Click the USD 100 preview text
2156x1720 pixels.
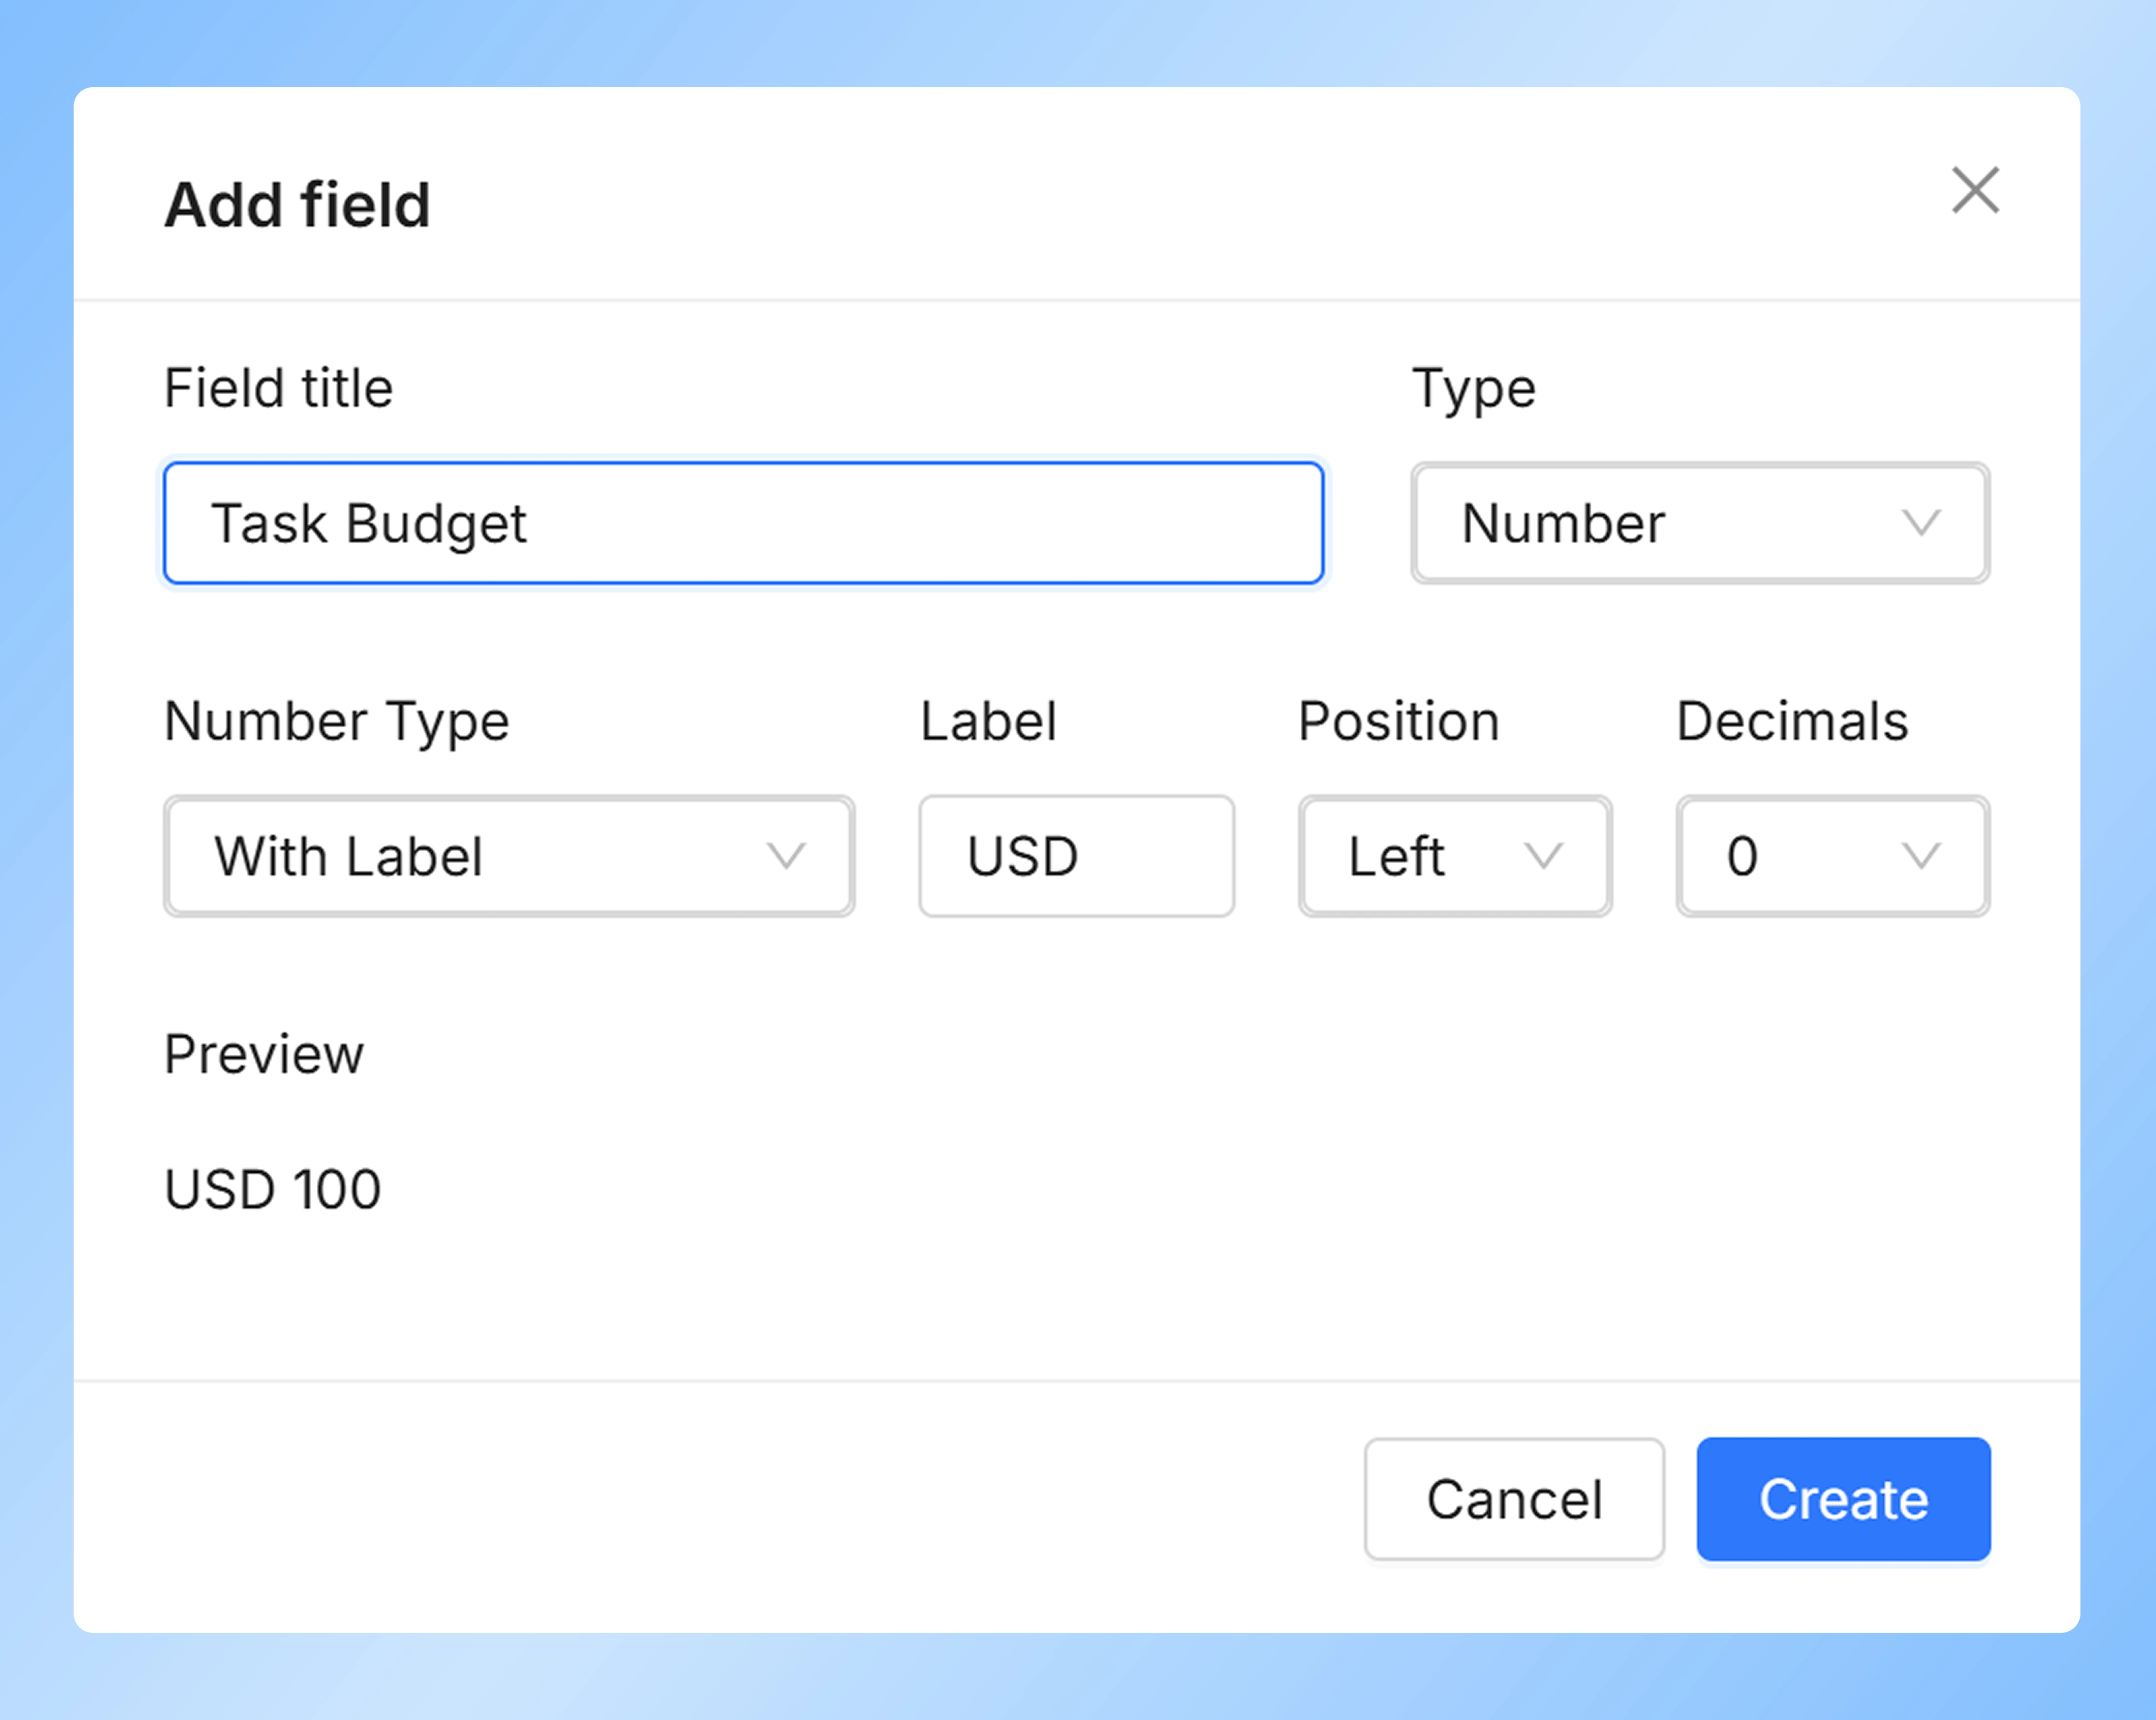[272, 1189]
